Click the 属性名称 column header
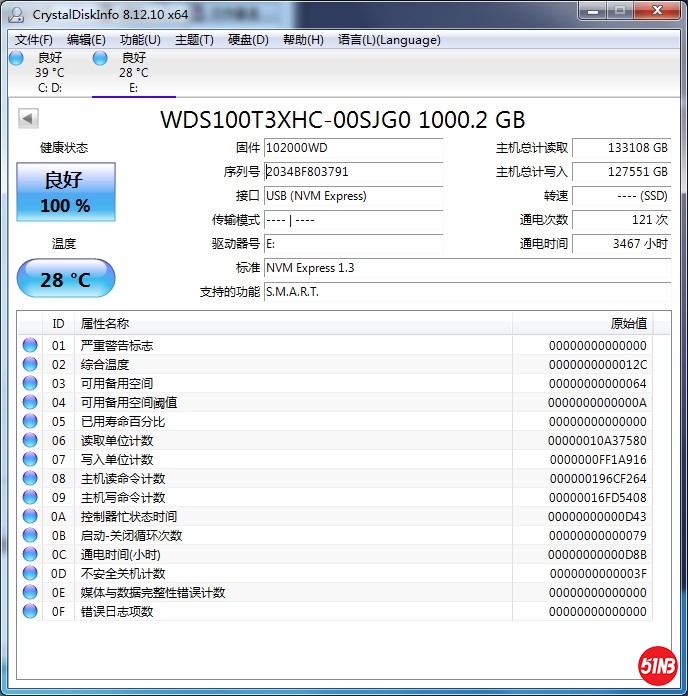 [x=293, y=324]
